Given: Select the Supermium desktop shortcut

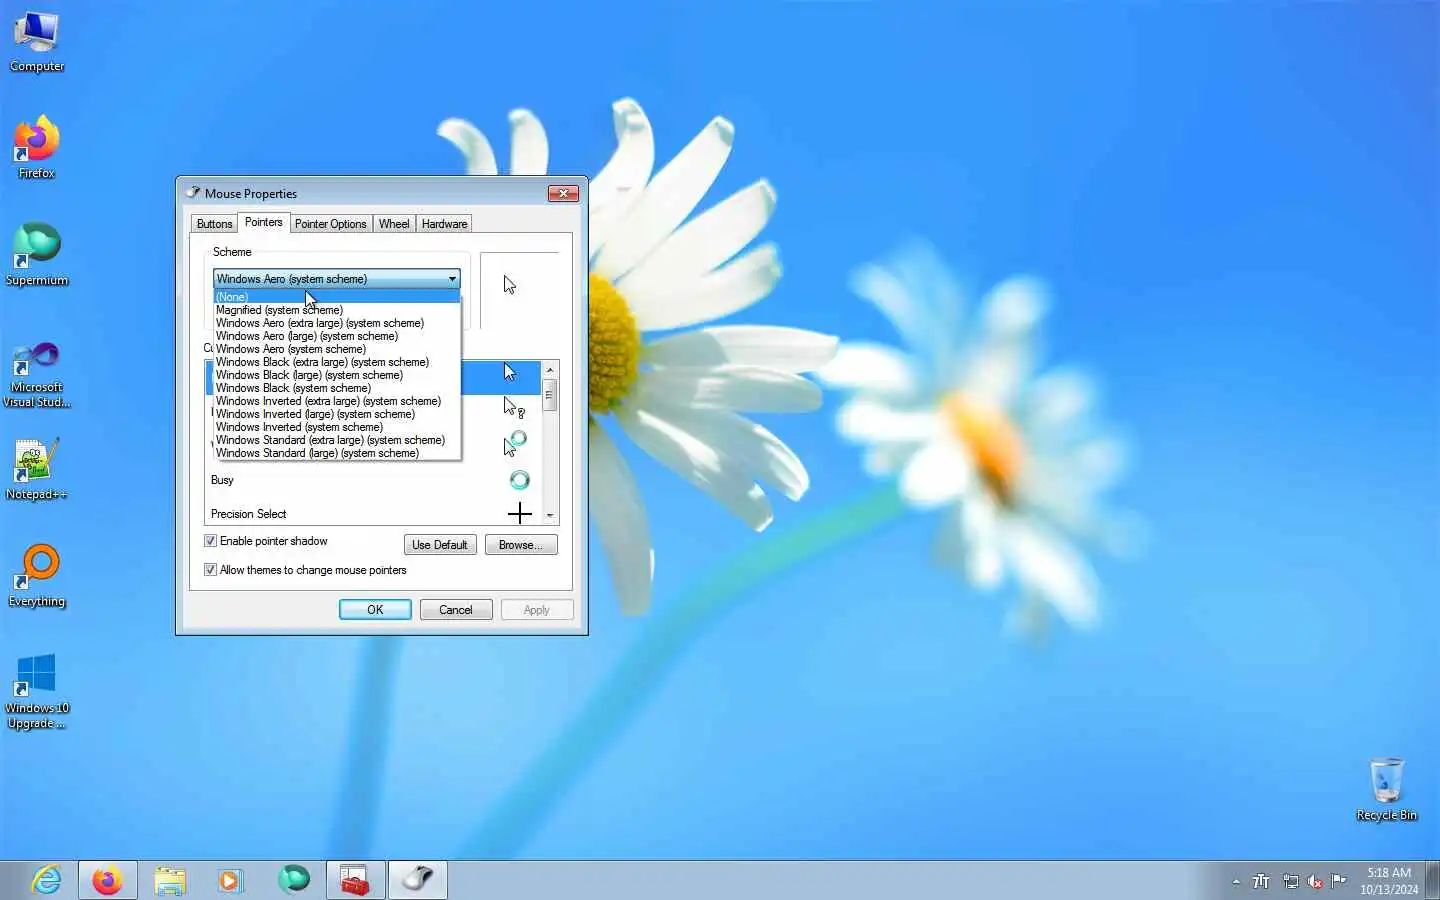Looking at the screenshot, I should click(x=37, y=255).
